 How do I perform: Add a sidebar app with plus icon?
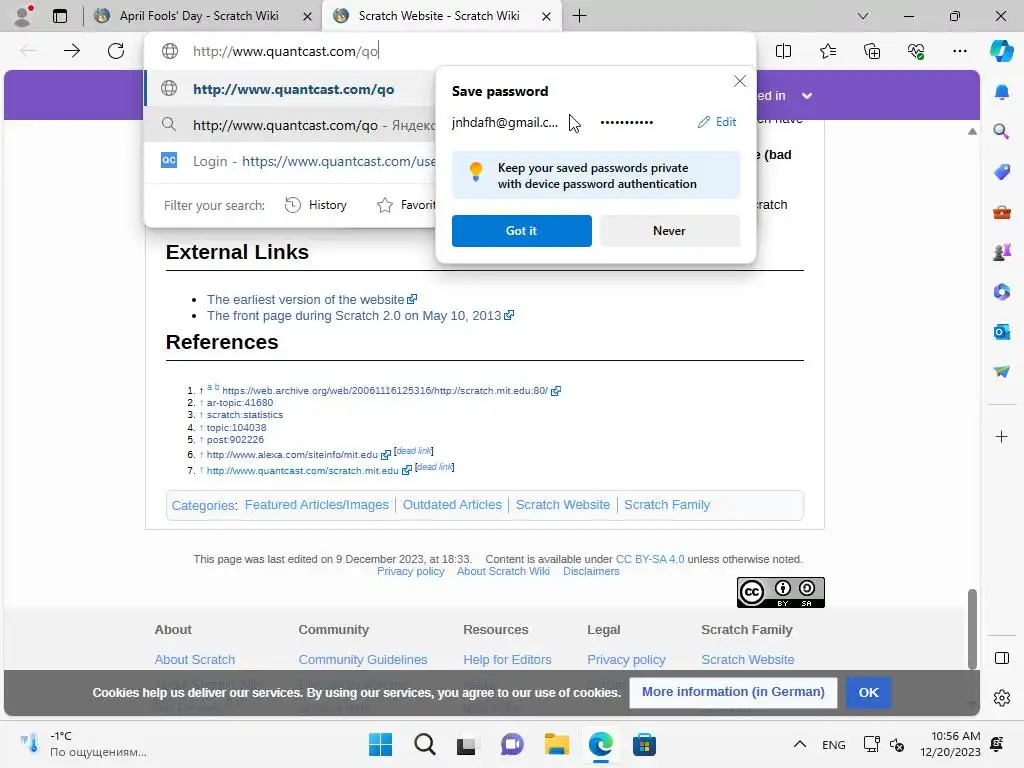pyautogui.click(x=1002, y=436)
